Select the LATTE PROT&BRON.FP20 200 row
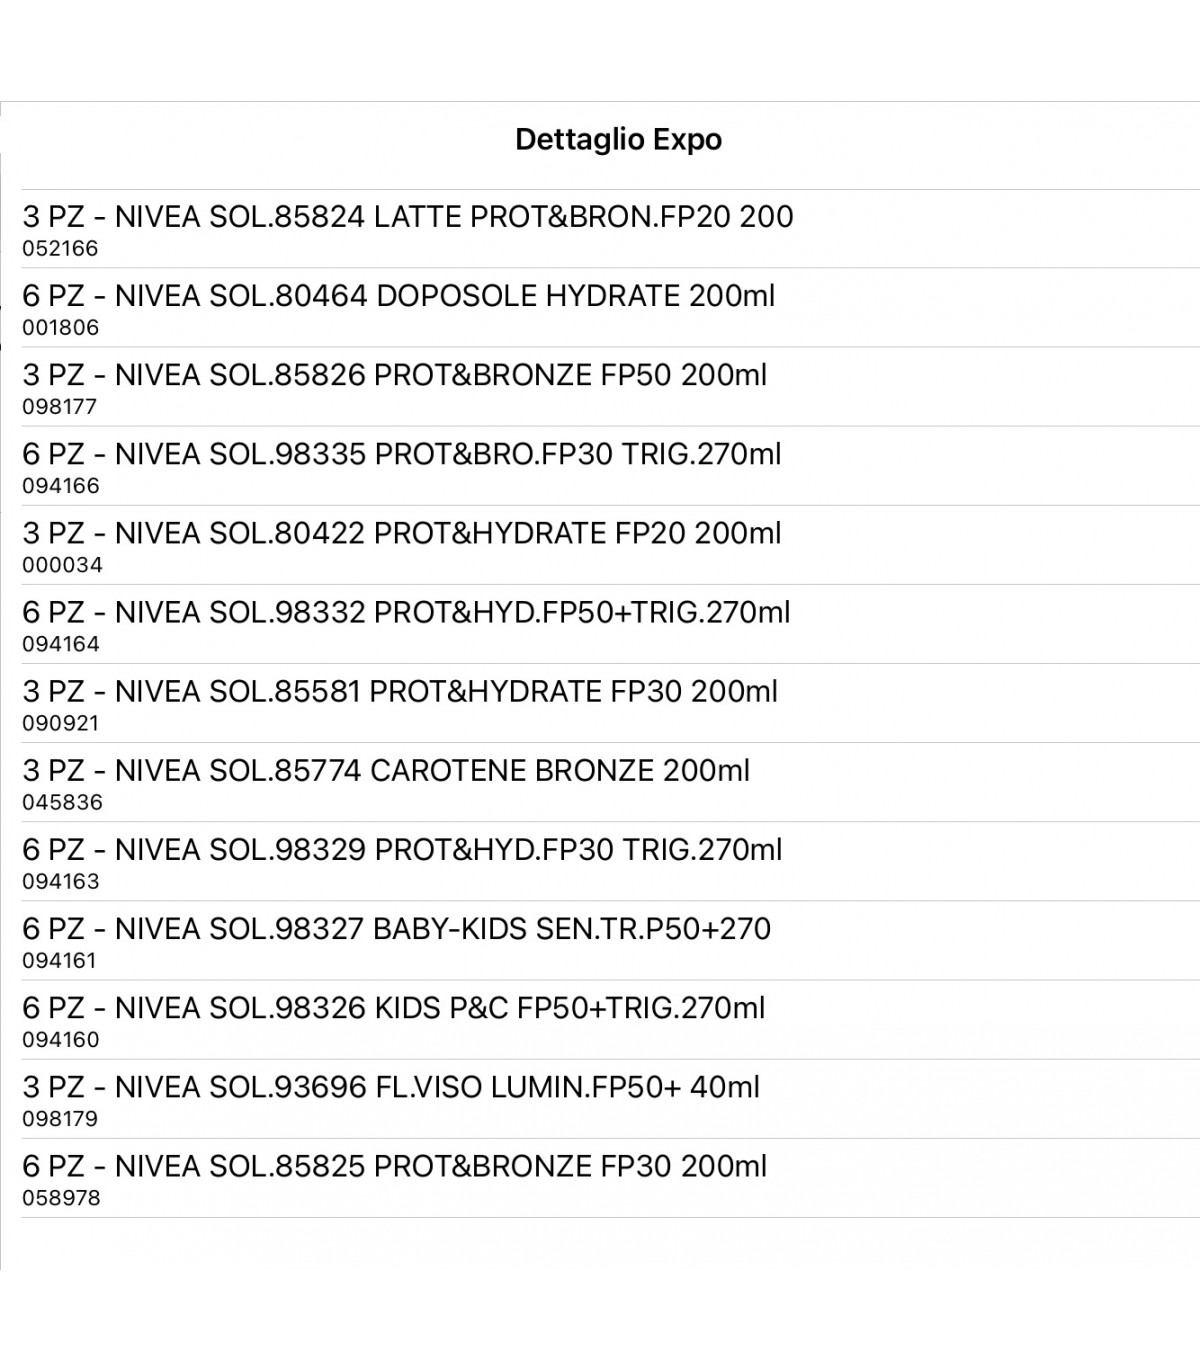The height and width of the screenshot is (1372, 1200). click(610, 229)
